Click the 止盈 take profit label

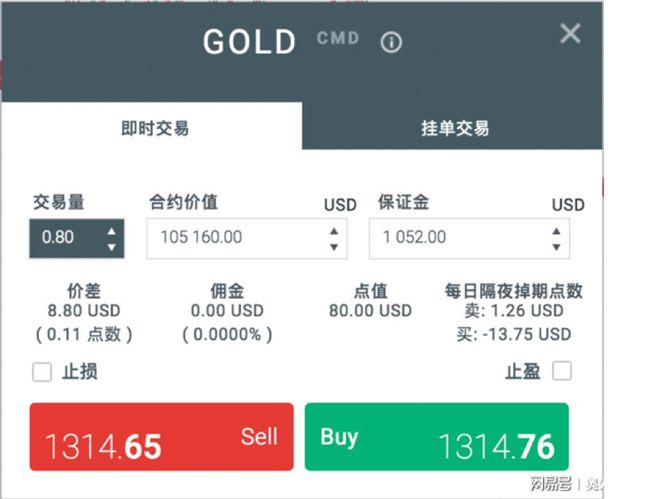point(522,371)
